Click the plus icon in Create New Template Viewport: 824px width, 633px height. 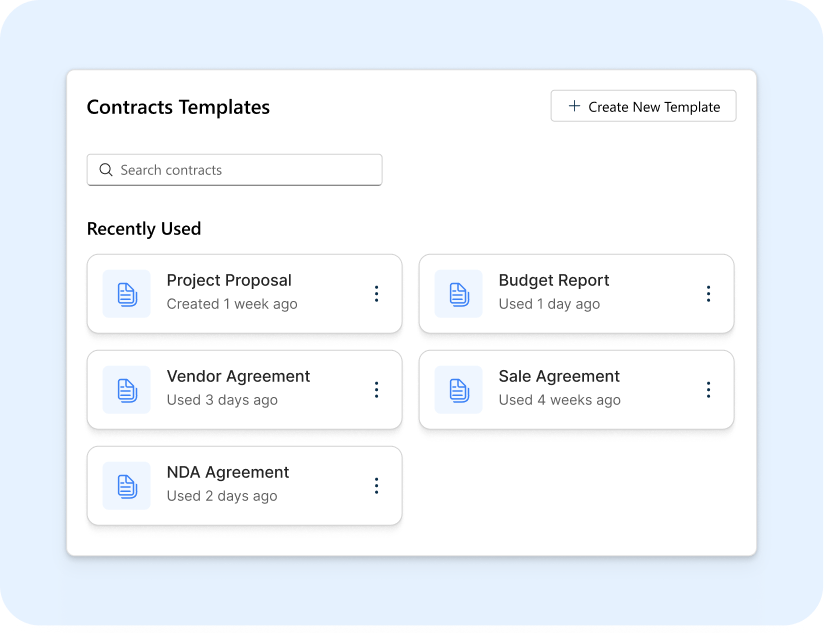[x=574, y=106]
